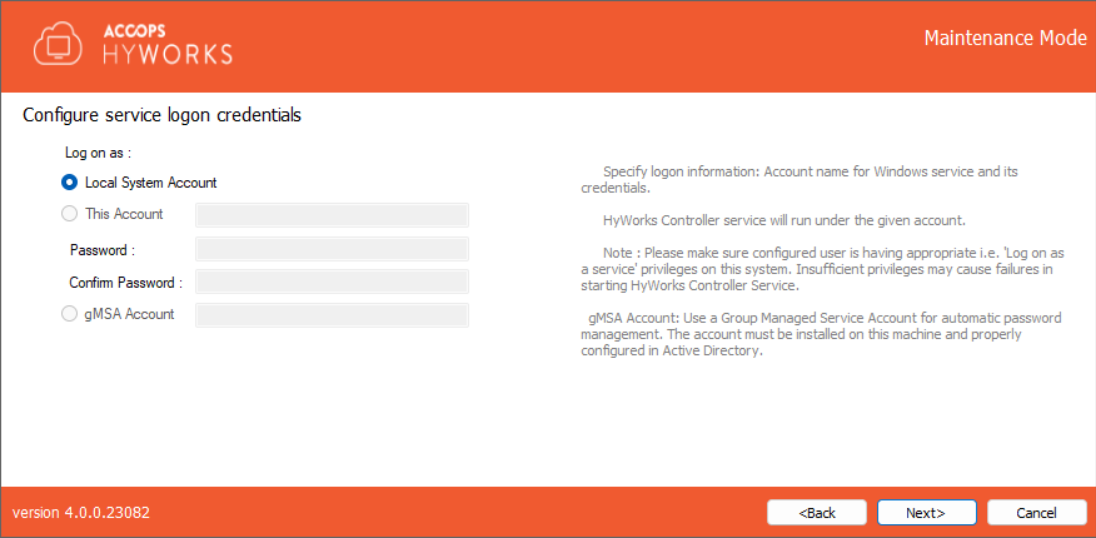Click the gMSA Account description paragraph
The height and width of the screenshot is (538, 1096).
point(820,334)
